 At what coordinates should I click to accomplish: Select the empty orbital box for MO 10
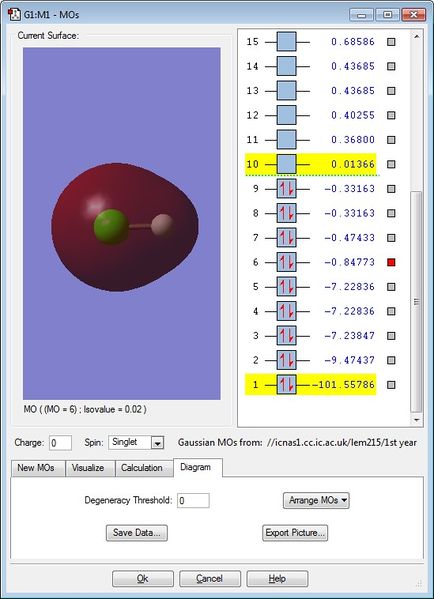tap(287, 164)
